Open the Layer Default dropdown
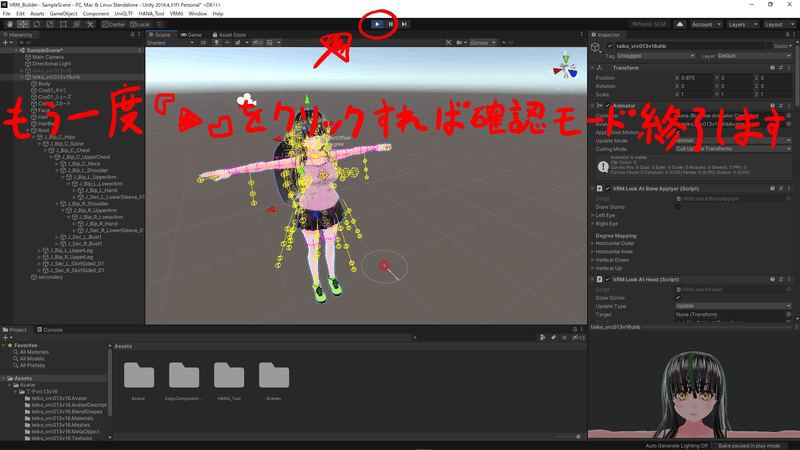This screenshot has width=800, height=450. pos(754,56)
